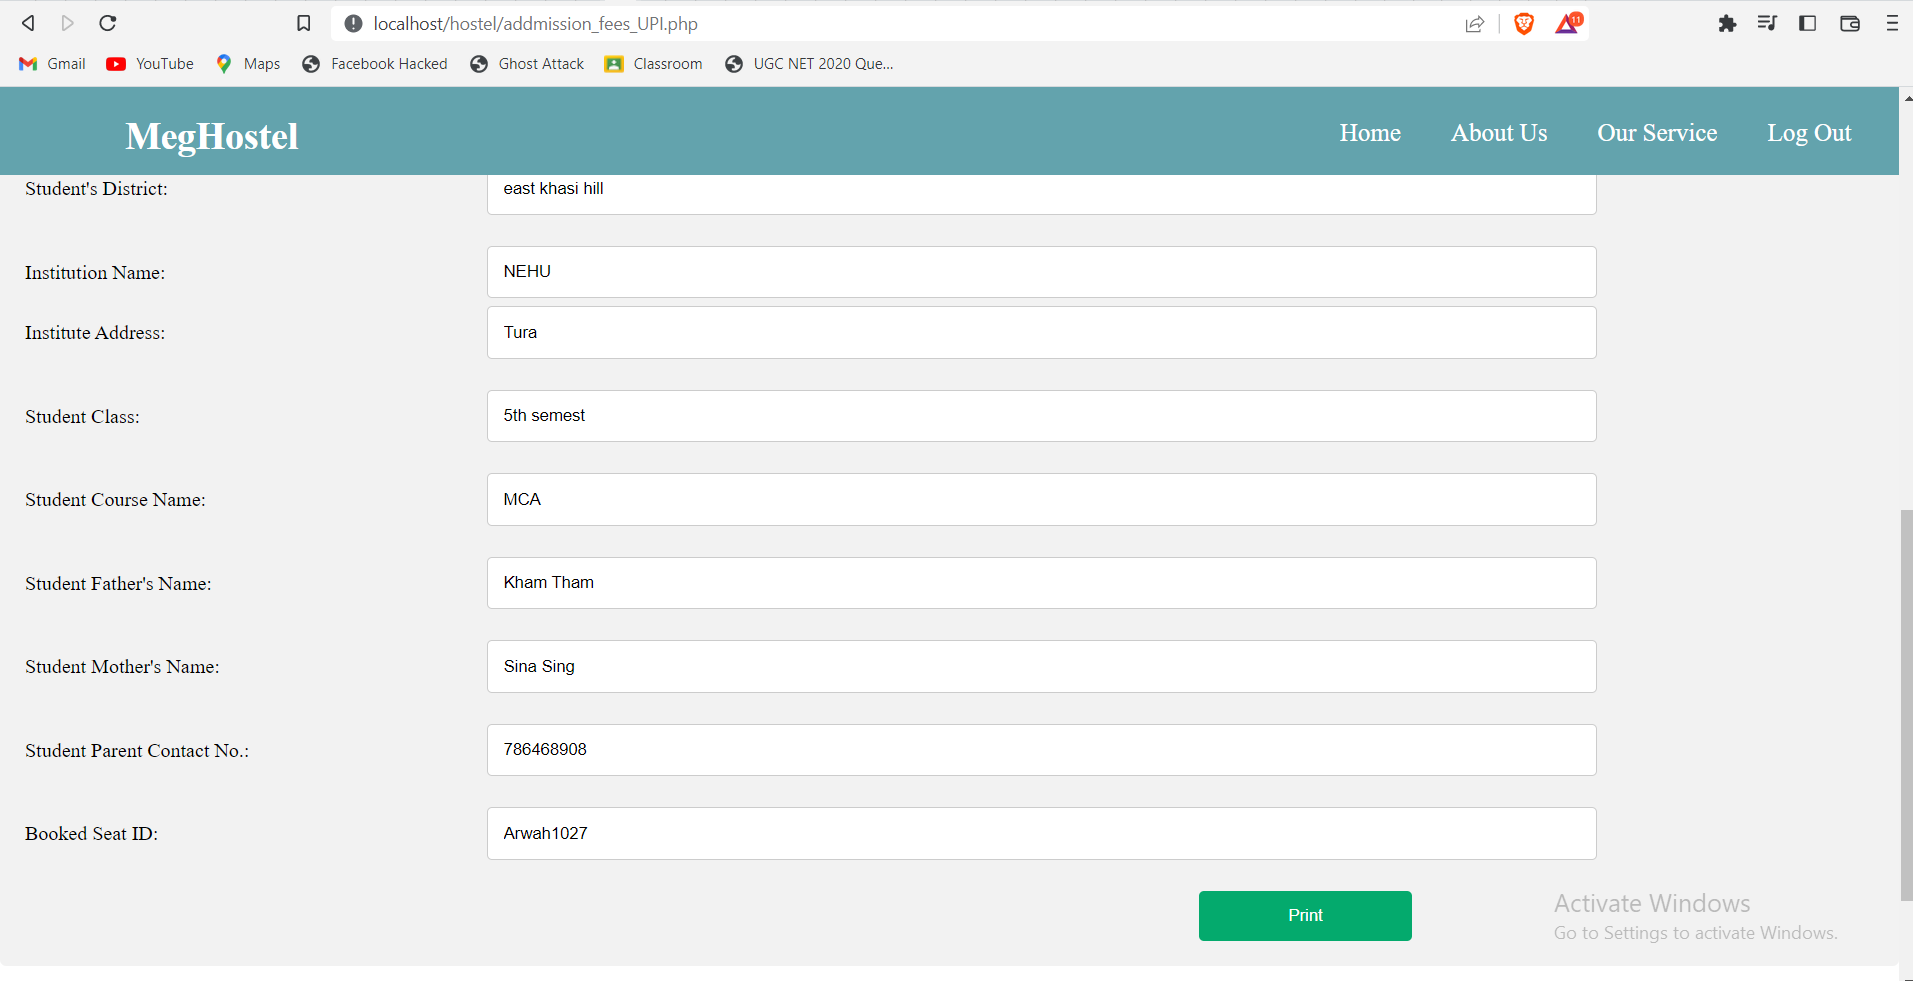1913x981 pixels.
Task: Open the browser hamburger menu
Action: click(x=1892, y=23)
